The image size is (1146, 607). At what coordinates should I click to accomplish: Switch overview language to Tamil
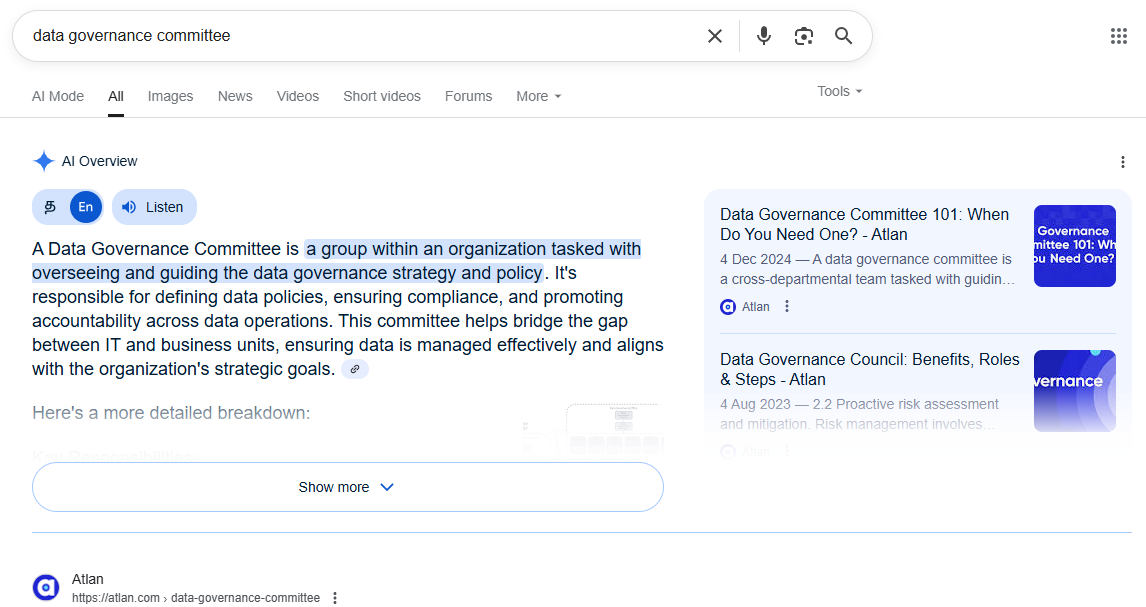[x=50, y=207]
